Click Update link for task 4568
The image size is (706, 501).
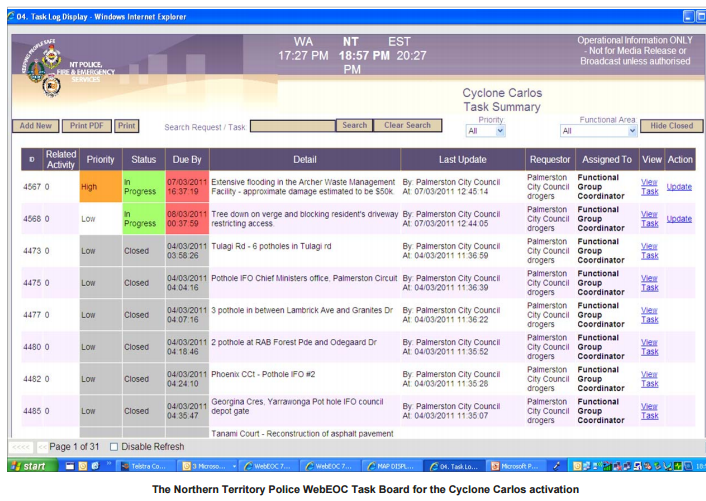(679, 219)
